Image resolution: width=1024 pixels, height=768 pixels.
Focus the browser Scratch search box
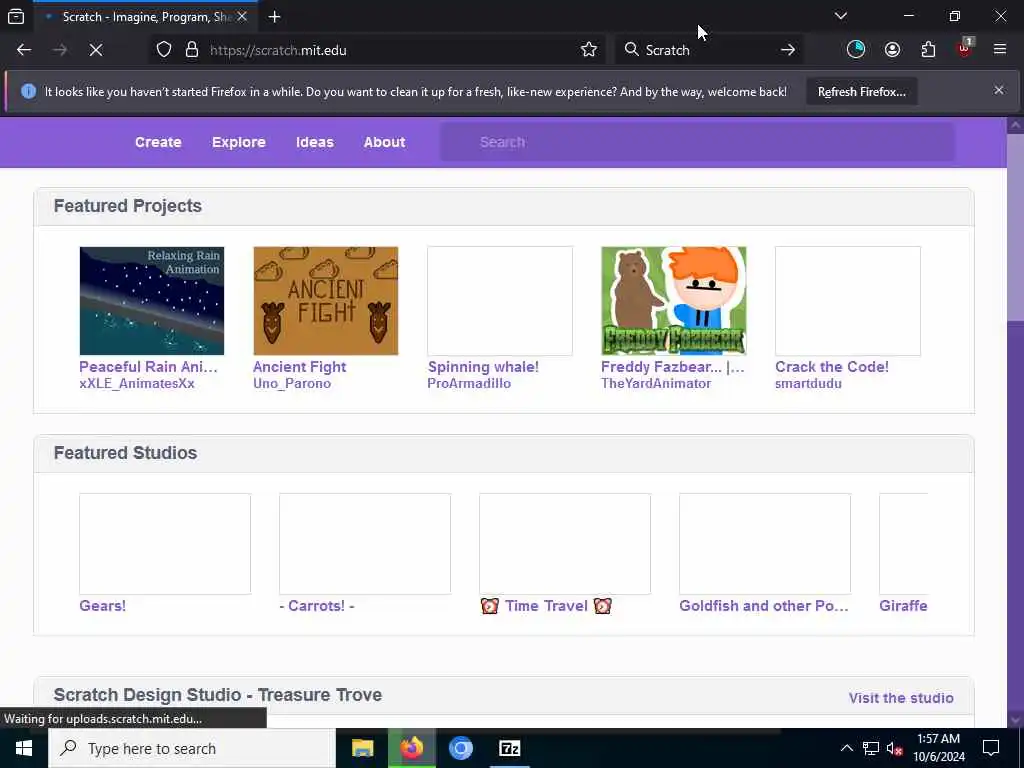click(709, 50)
